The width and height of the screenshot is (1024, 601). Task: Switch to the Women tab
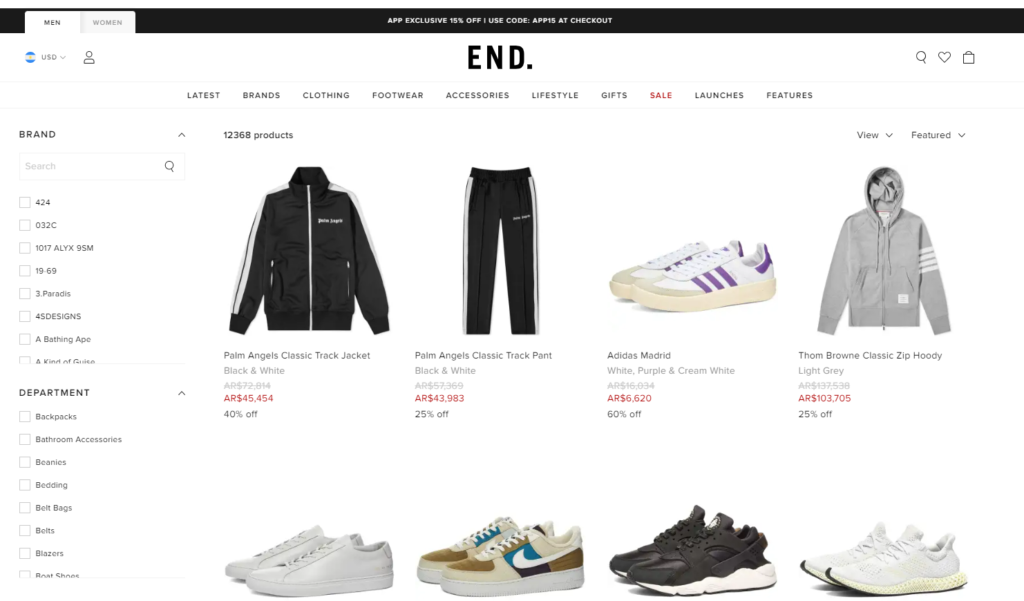[108, 22]
